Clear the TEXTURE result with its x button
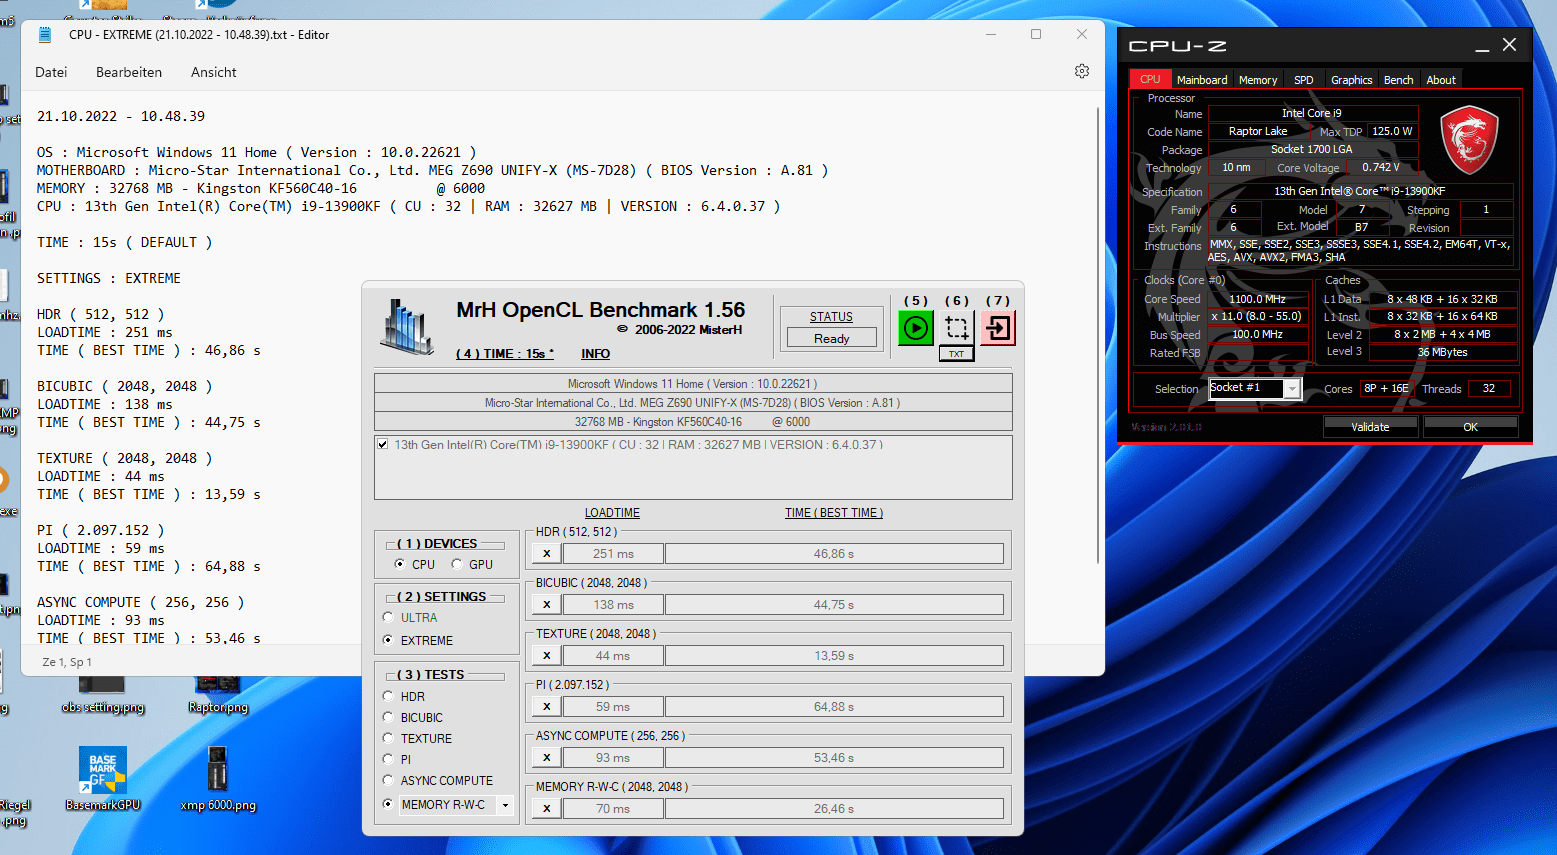1557x855 pixels. 546,656
